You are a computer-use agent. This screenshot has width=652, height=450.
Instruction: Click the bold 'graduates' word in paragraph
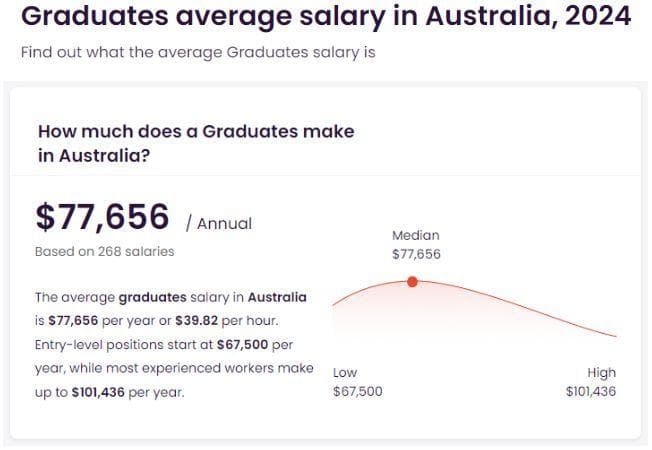point(153,297)
